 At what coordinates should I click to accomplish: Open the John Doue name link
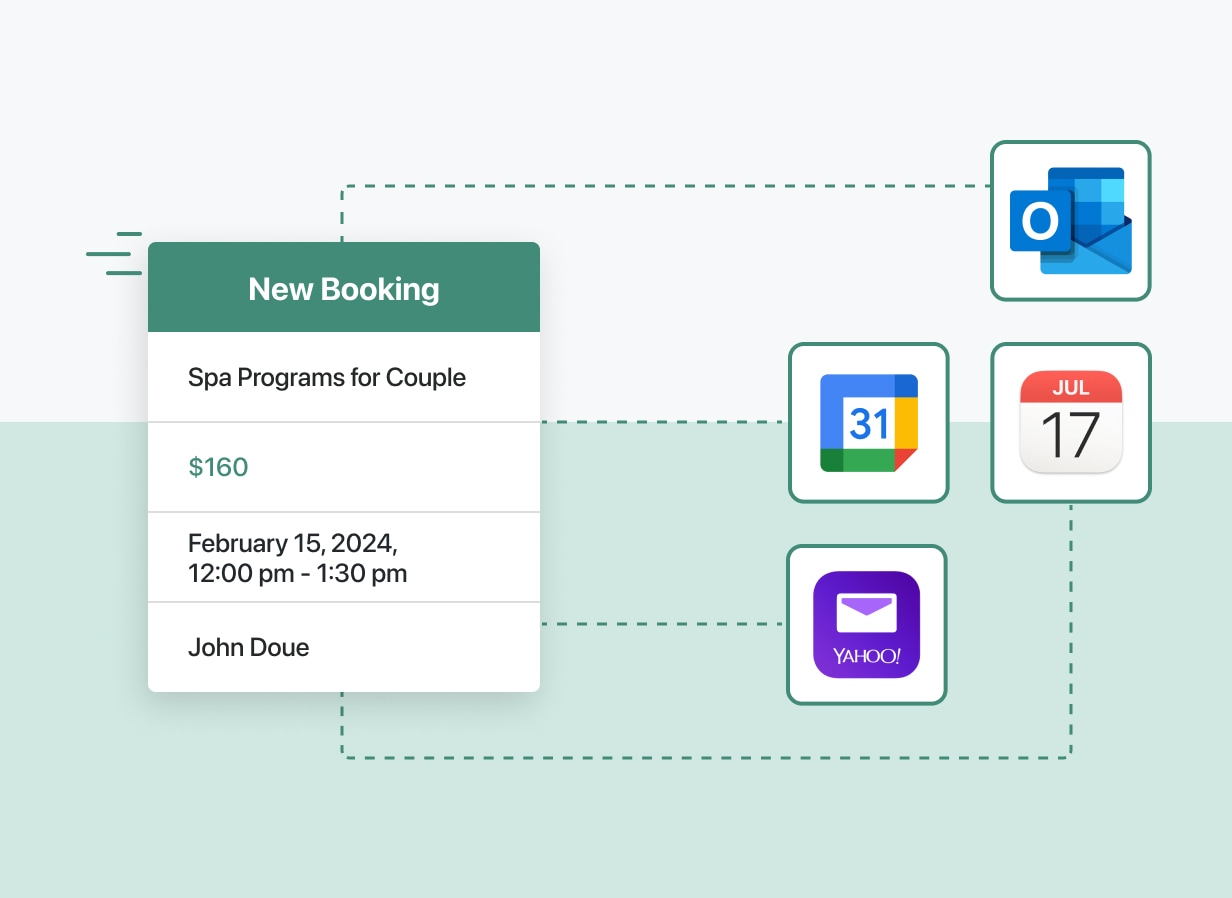click(248, 647)
